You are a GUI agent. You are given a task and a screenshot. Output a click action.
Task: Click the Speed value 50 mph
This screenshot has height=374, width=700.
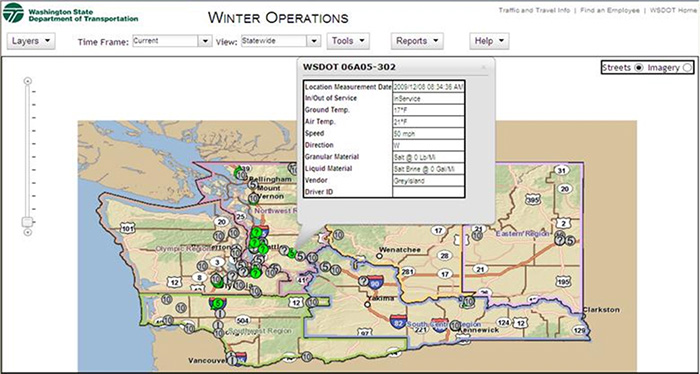pyautogui.click(x=429, y=133)
